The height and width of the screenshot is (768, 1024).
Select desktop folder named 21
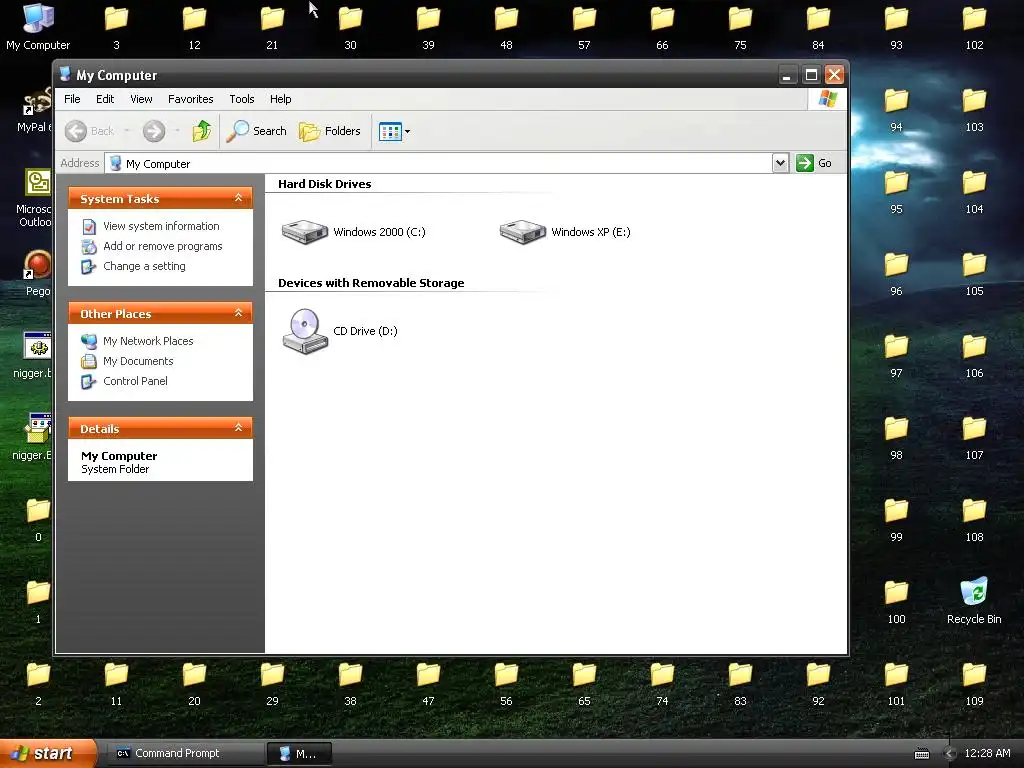click(272, 27)
